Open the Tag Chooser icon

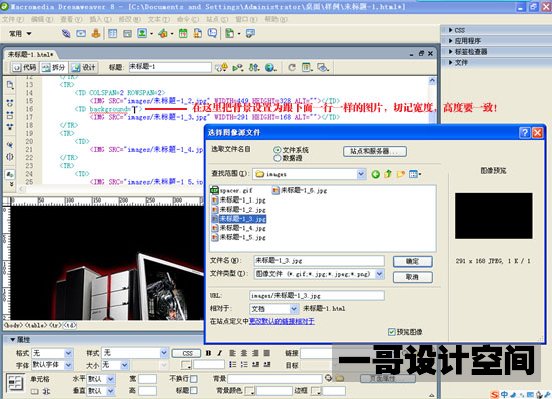pyautogui.click(x=250, y=34)
